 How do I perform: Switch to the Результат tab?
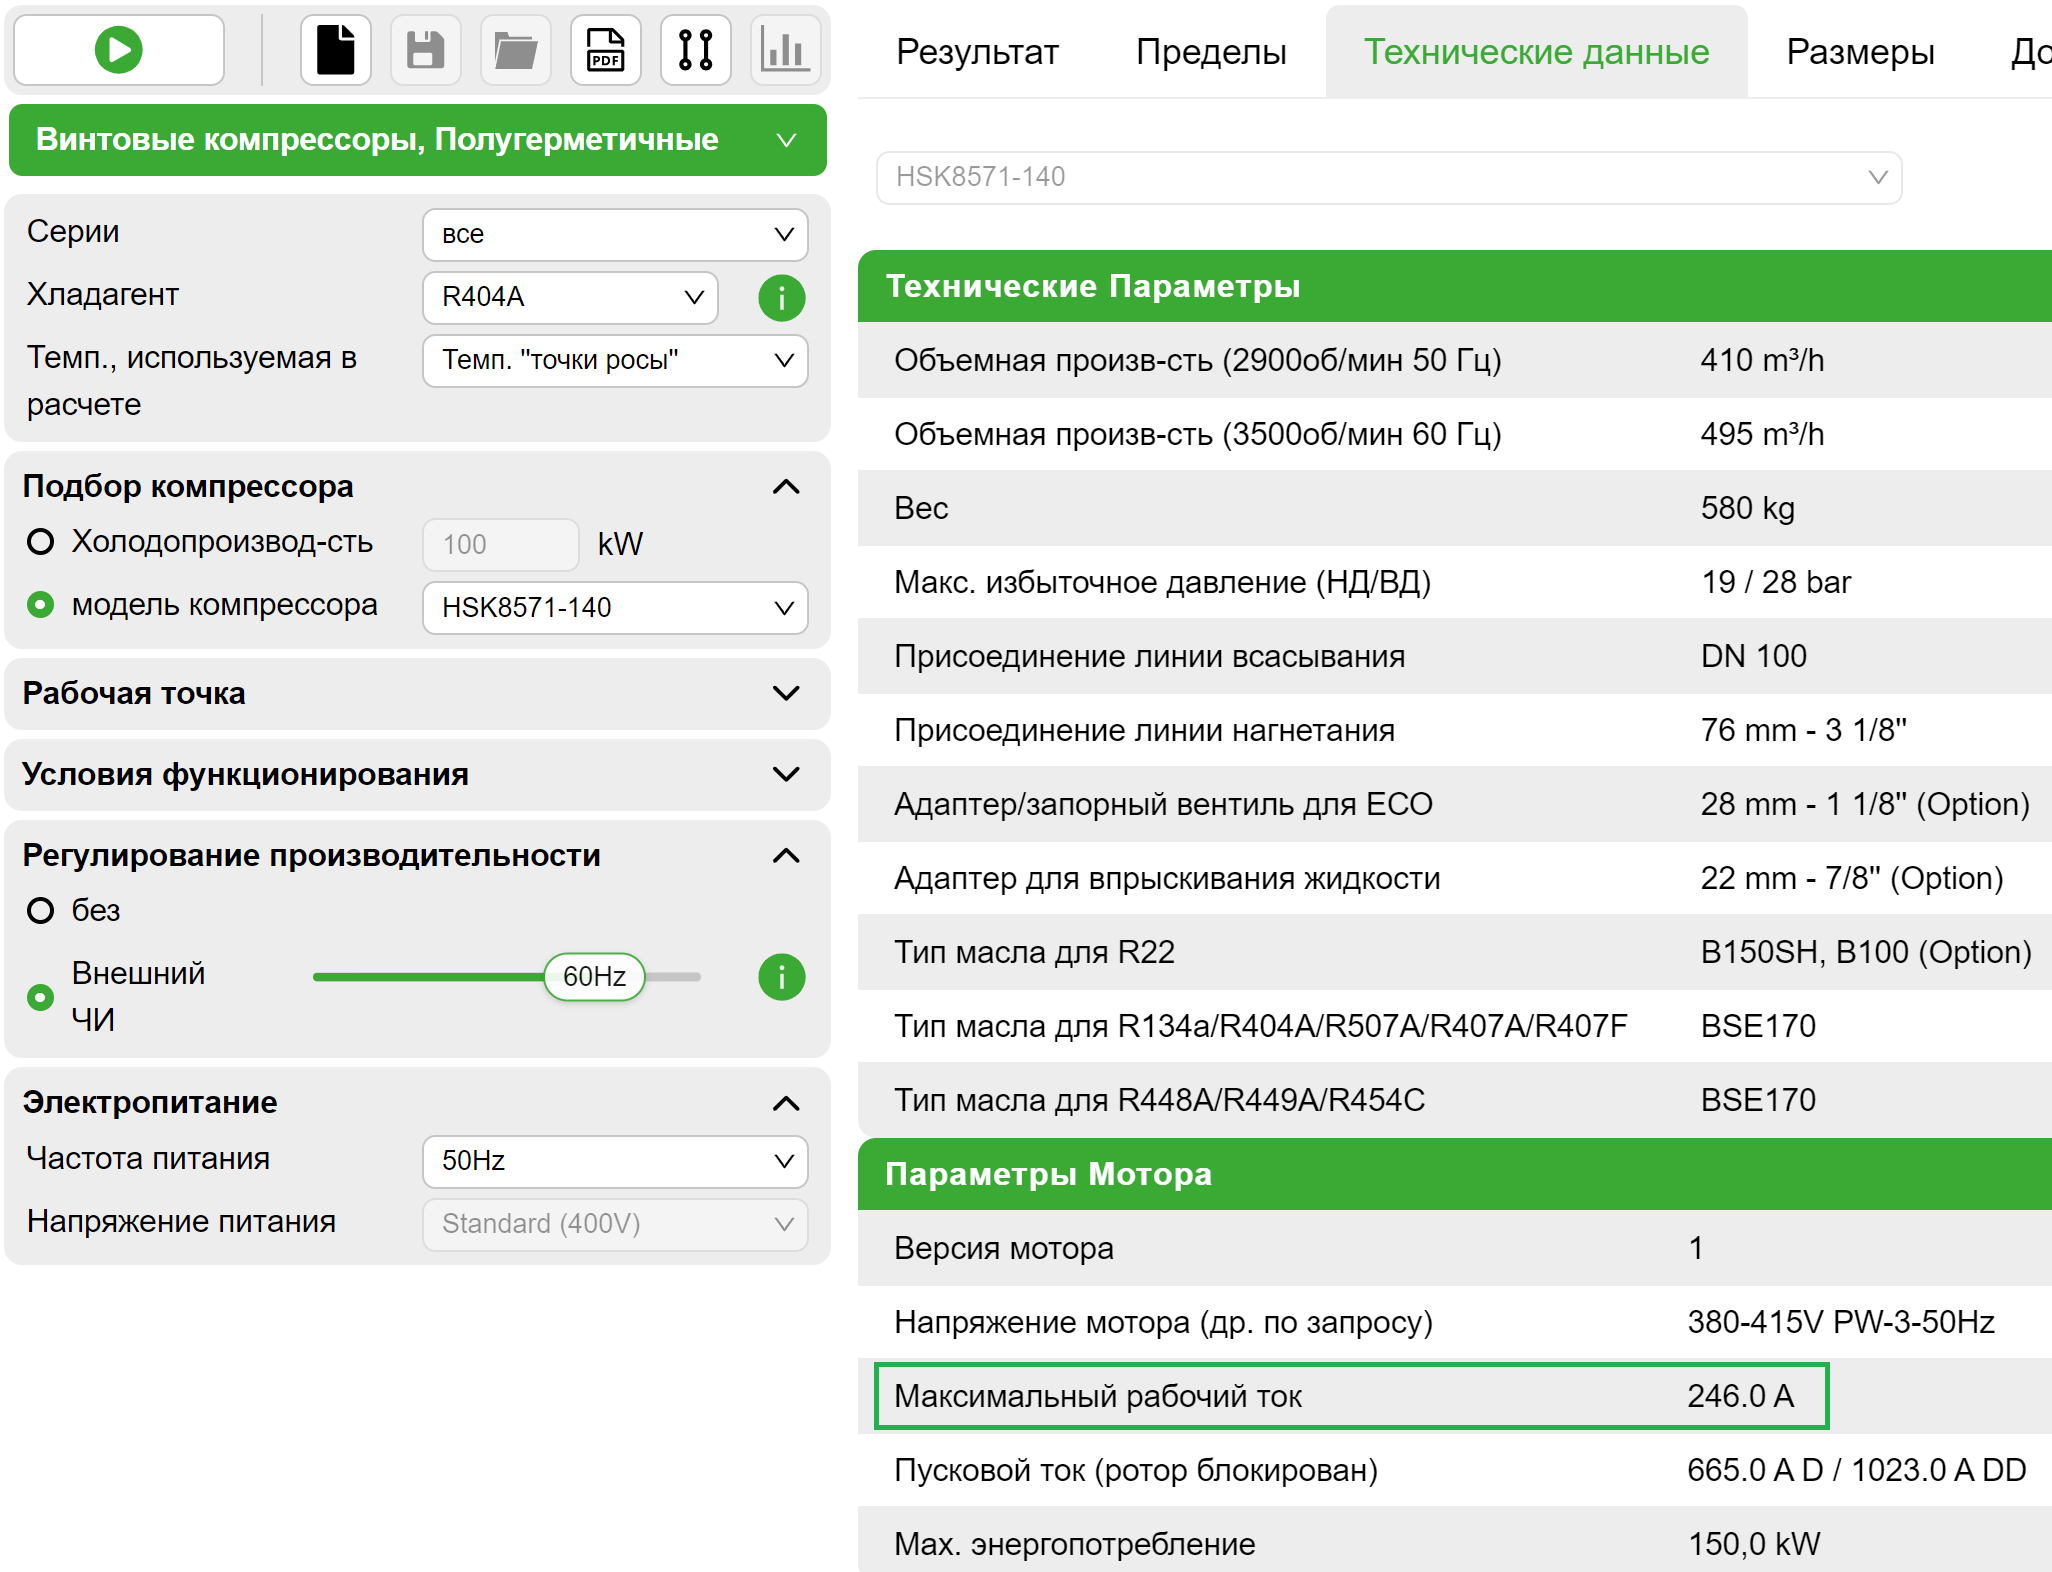pos(977,51)
